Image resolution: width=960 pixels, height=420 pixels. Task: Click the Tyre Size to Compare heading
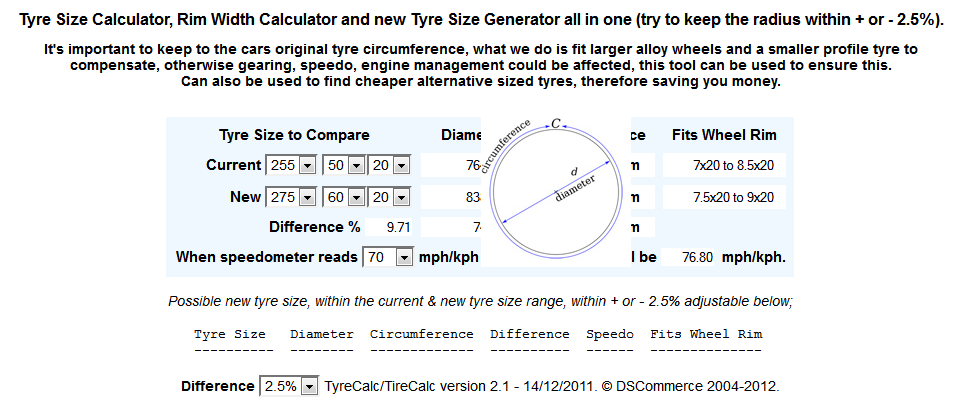(x=294, y=135)
